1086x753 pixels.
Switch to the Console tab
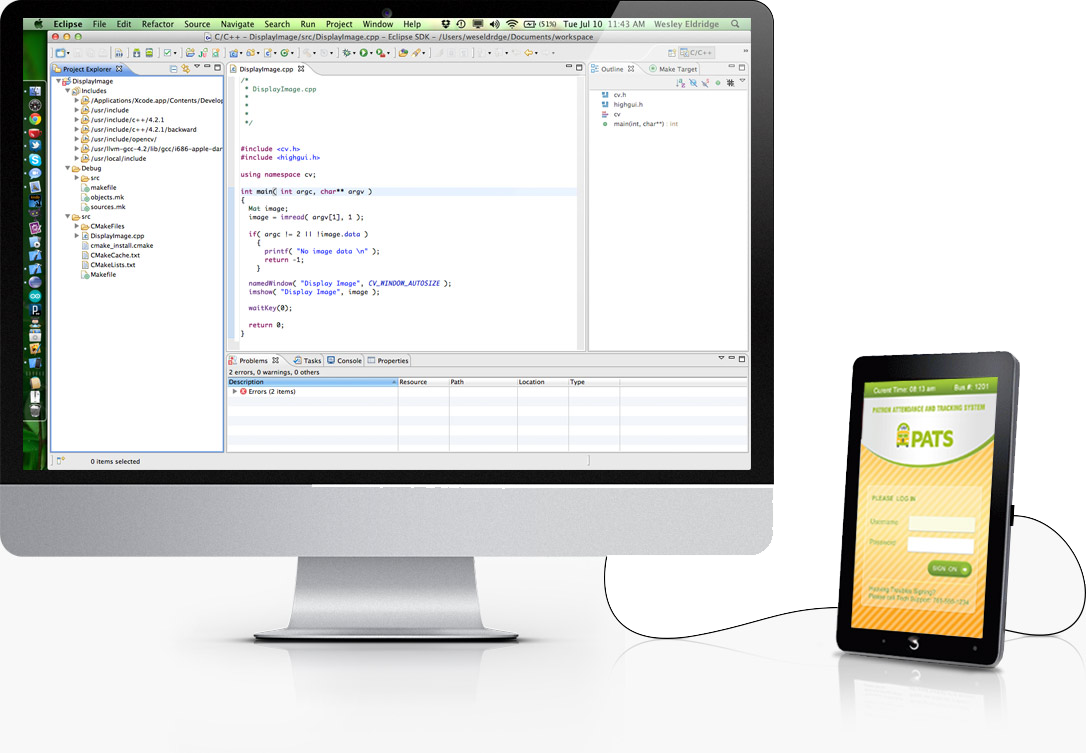coord(344,360)
